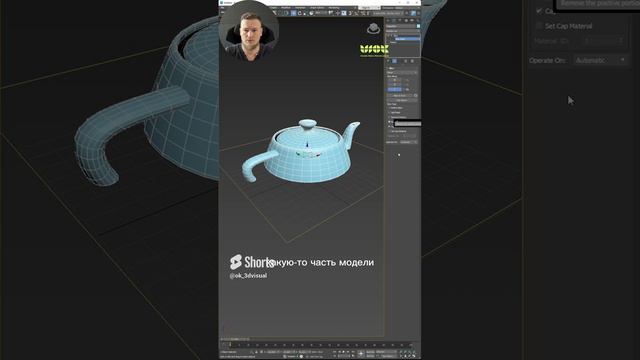Viewport: 640px width, 360px height.
Task: Toggle the Set Cap Material checkbox in command panel
Action: coord(389,131)
